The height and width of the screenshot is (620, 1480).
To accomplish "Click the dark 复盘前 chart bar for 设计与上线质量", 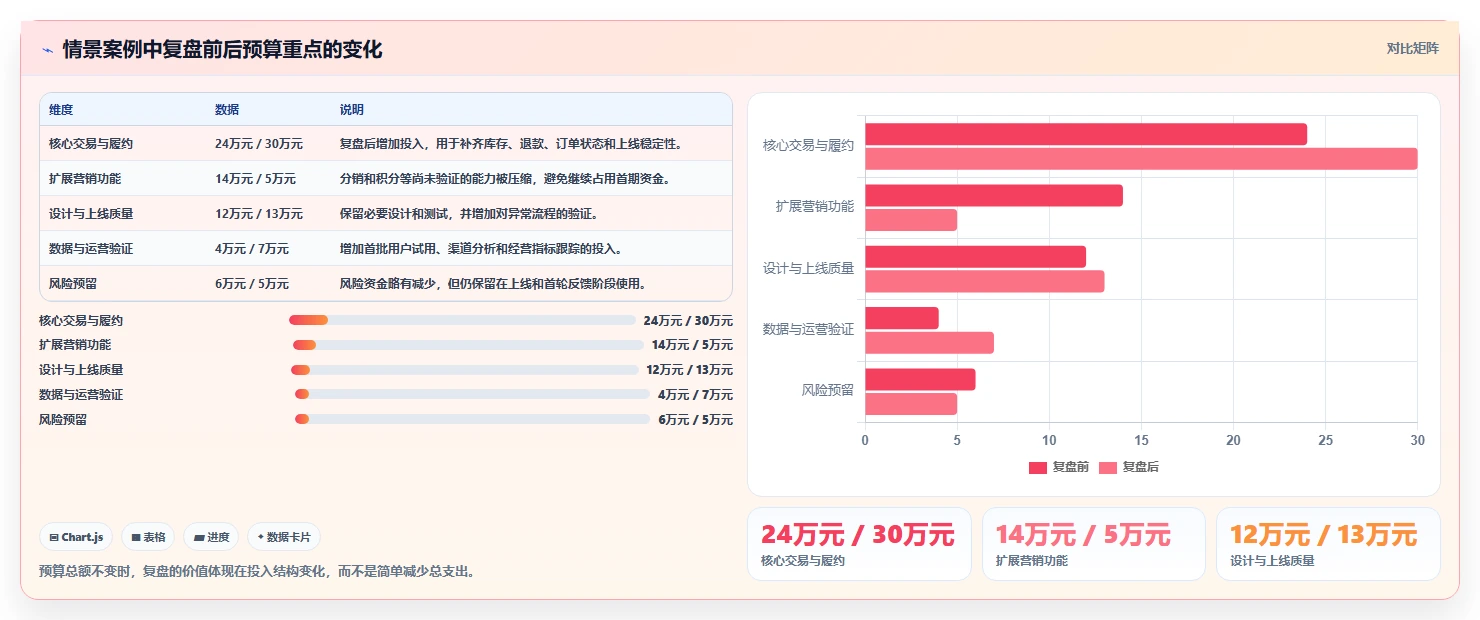I will 975,256.
